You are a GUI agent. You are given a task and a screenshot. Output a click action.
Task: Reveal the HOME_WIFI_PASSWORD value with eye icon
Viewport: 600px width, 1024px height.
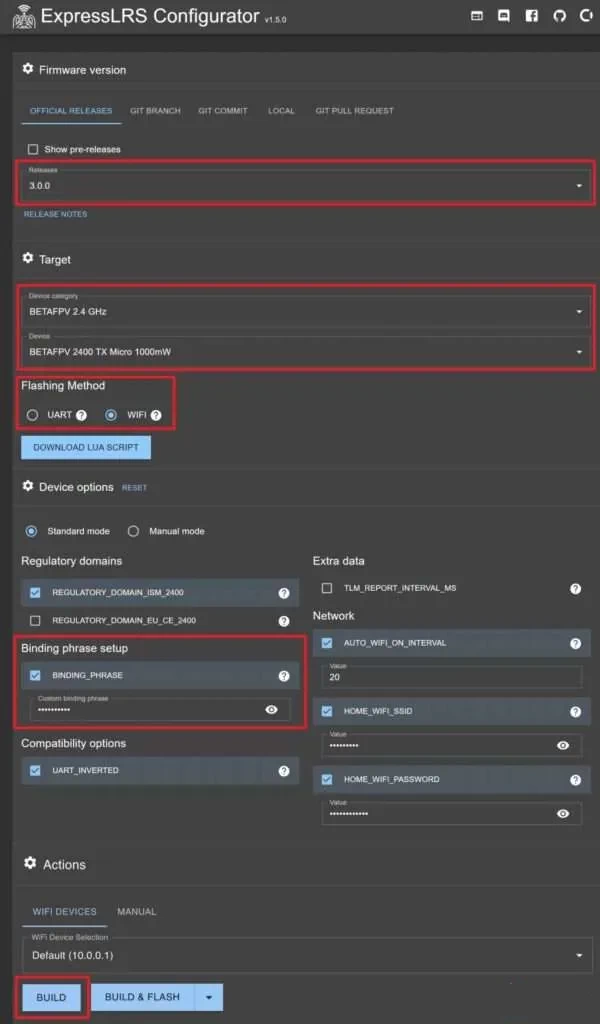click(x=563, y=814)
